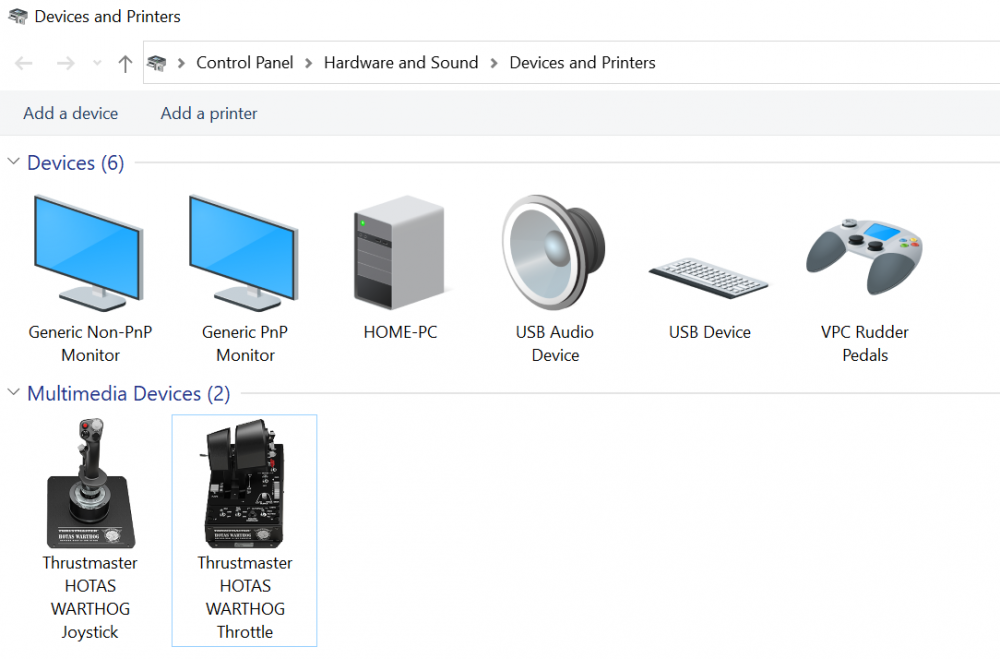Select the Thrustmaster HOTAS WARTHOG Throttle icon
This screenshot has width=1000, height=659.
tap(244, 483)
